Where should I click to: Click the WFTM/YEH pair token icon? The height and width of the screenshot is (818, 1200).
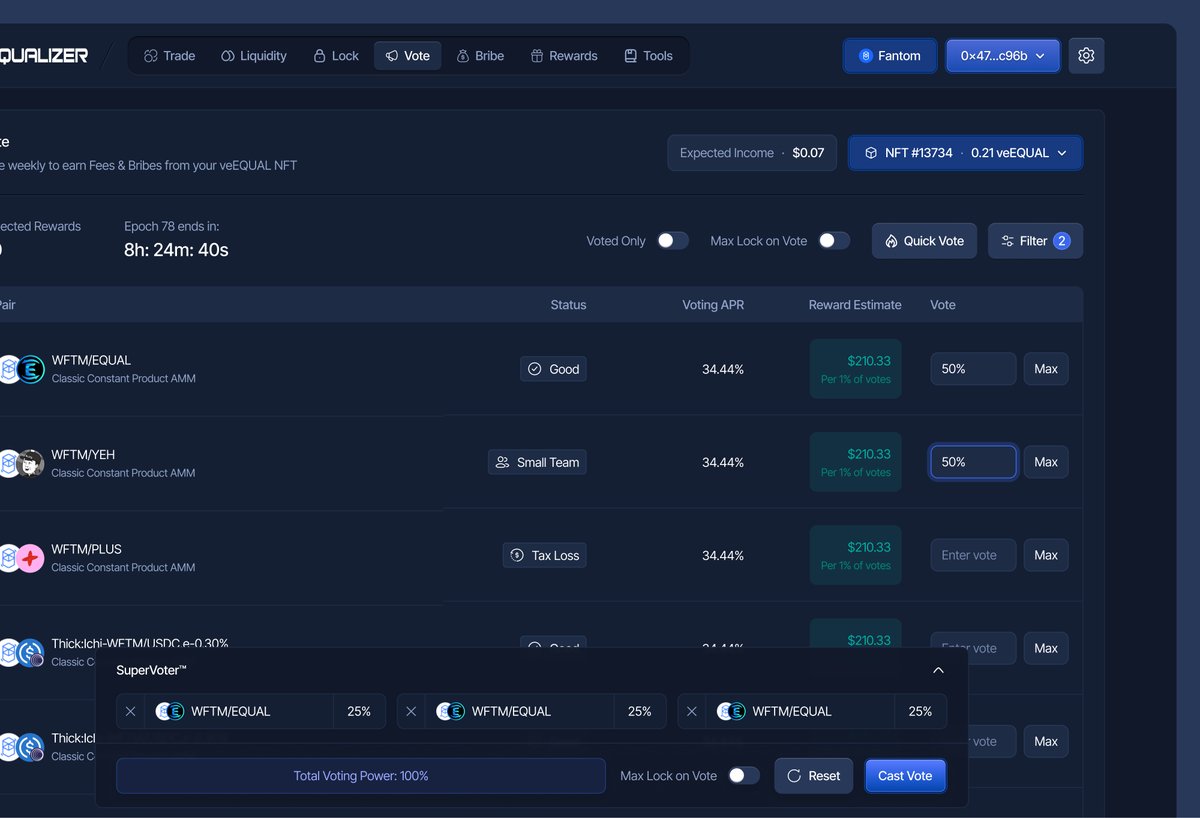(x=20, y=463)
